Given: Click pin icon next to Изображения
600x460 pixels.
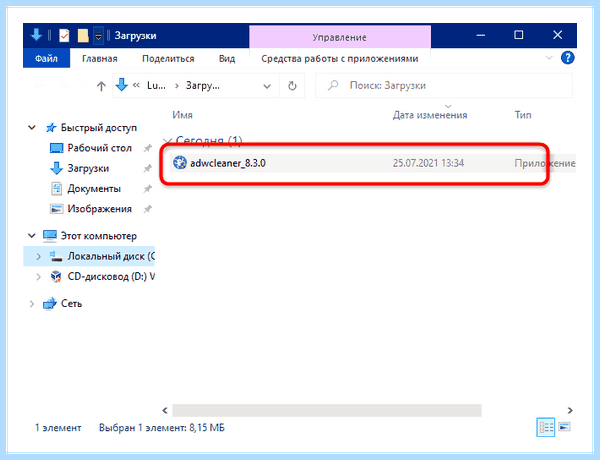Looking at the screenshot, I should point(147,209).
